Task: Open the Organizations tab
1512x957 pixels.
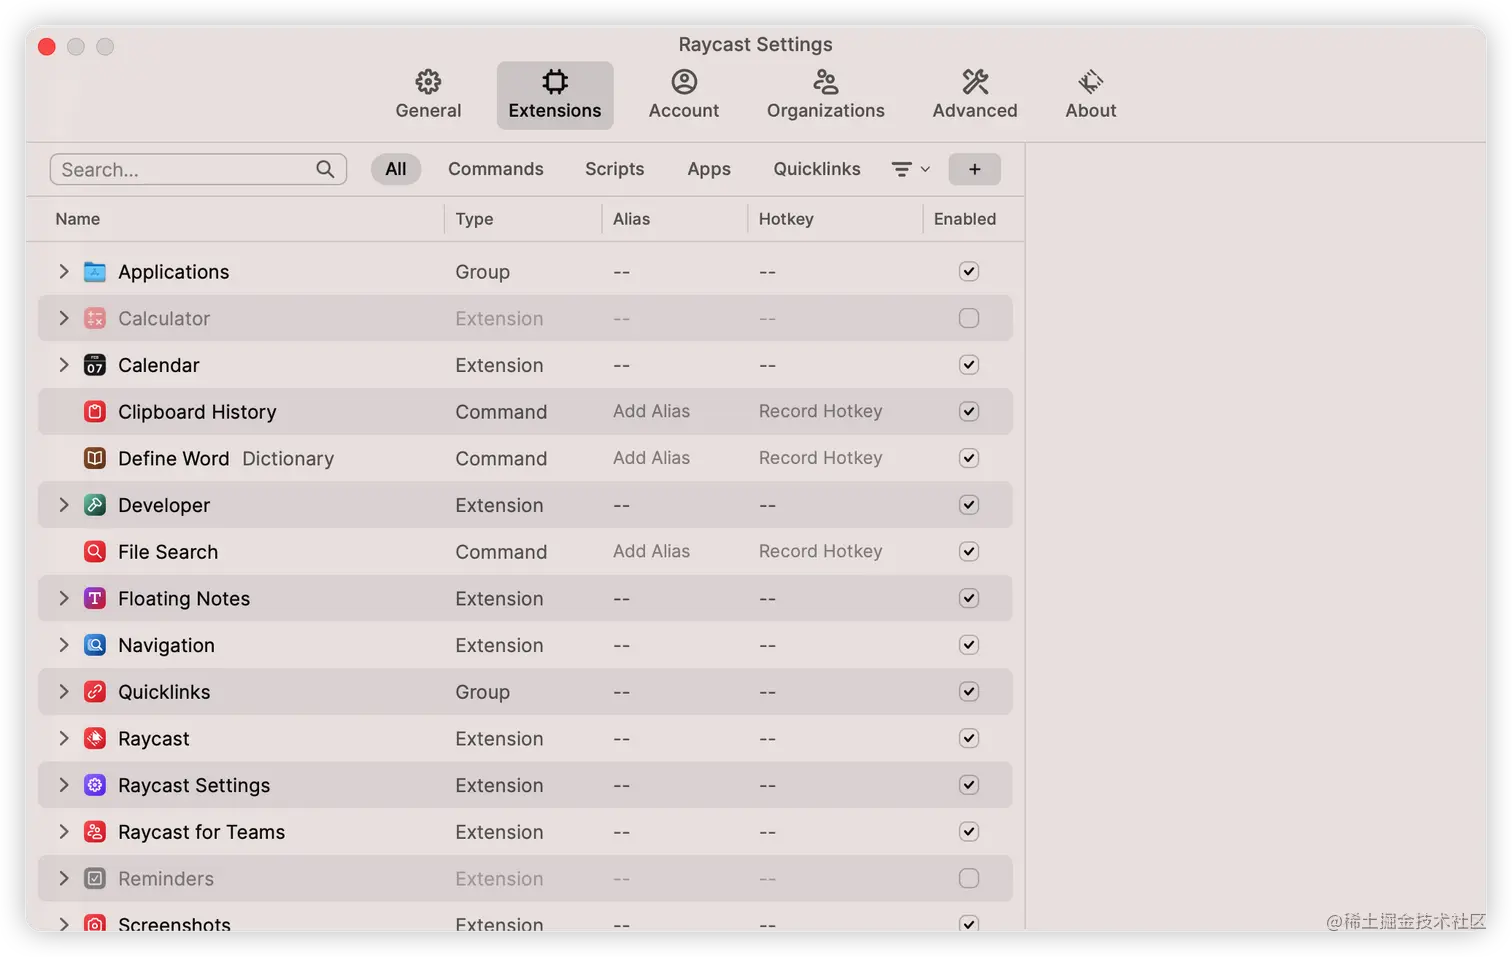Action: (826, 95)
